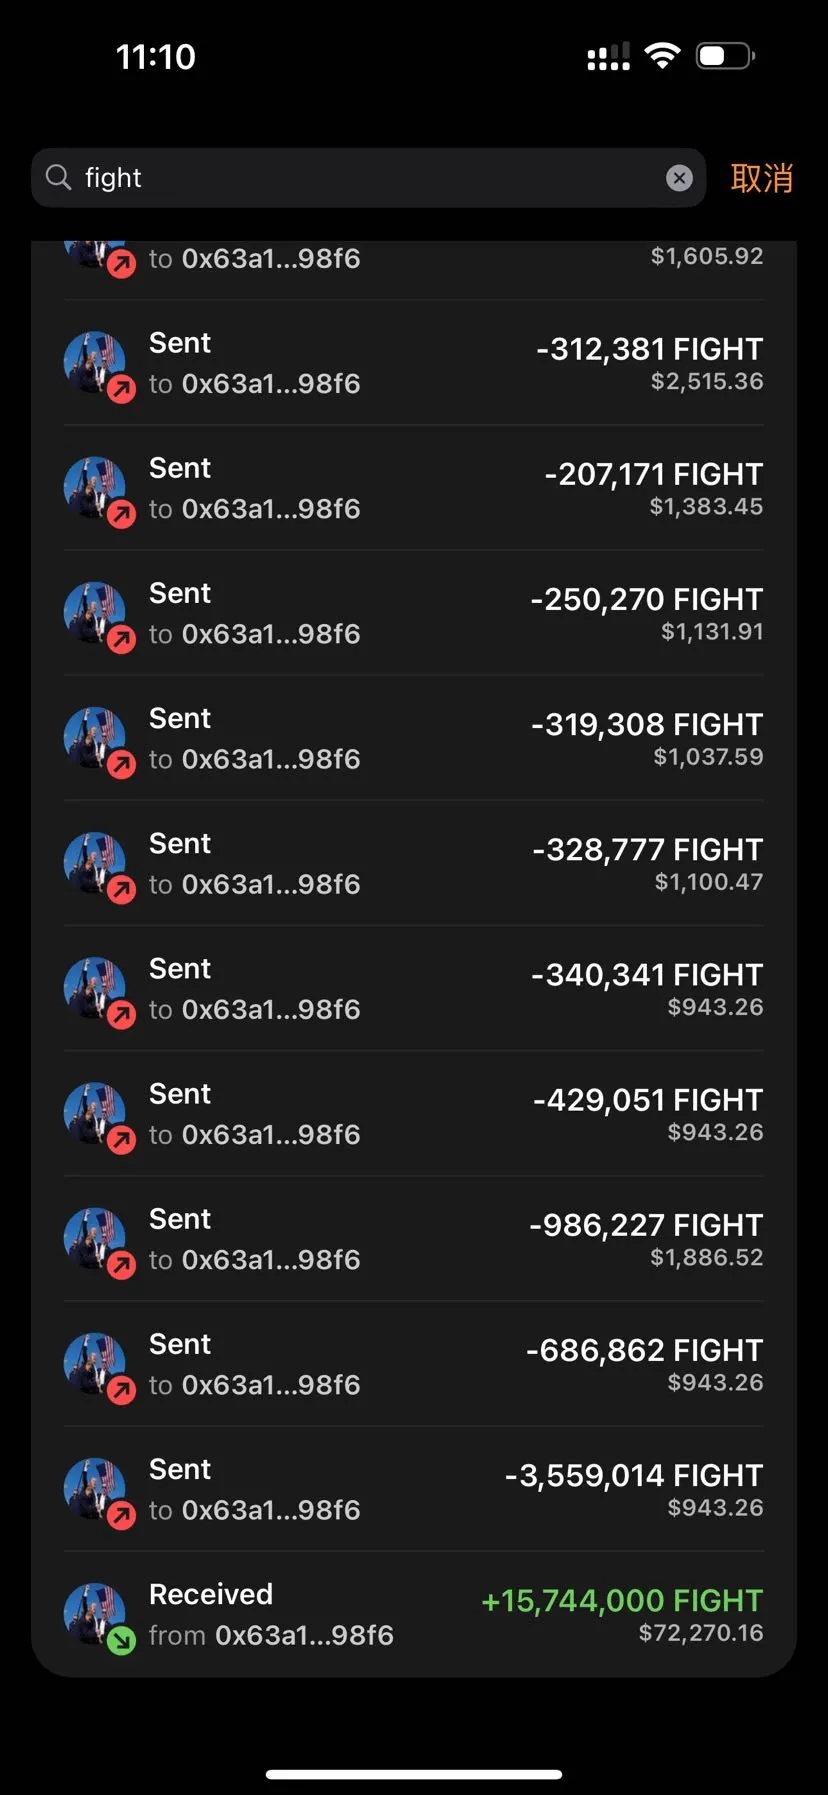Tap the home indicator bar

pyautogui.click(x=414, y=1774)
